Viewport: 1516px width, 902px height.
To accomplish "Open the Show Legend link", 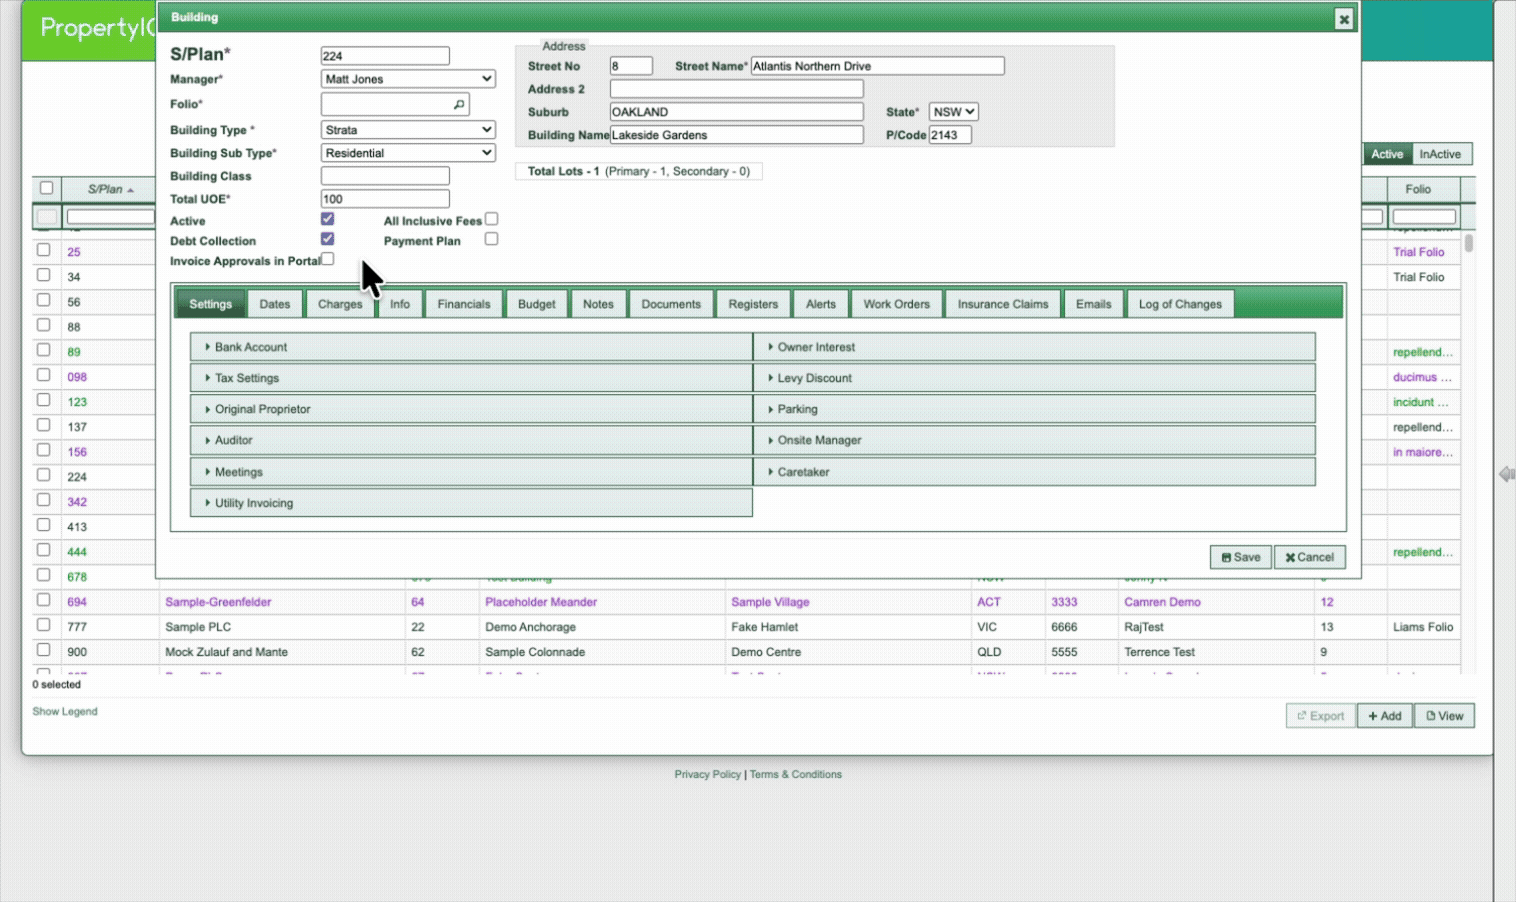I will click(65, 711).
